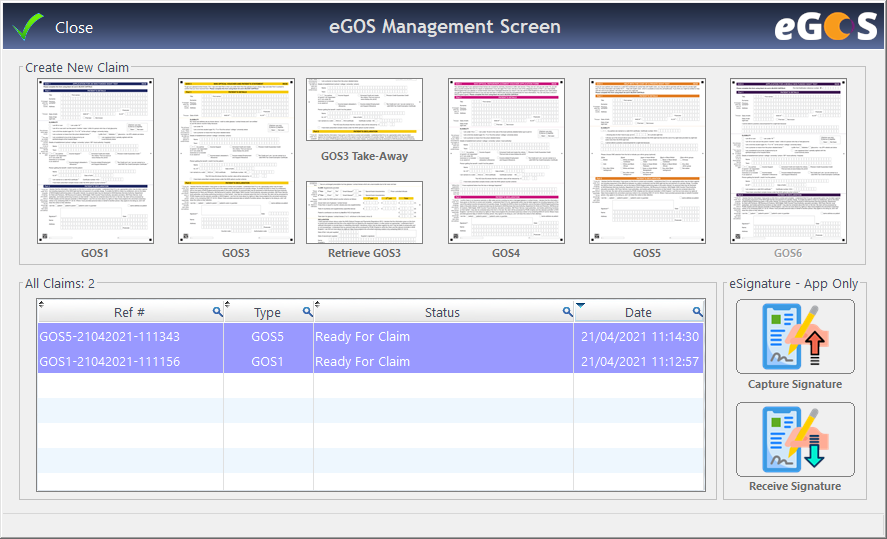887x539 pixels.
Task: Click the Retrieve GOS3 caption label
Action: 364,253
